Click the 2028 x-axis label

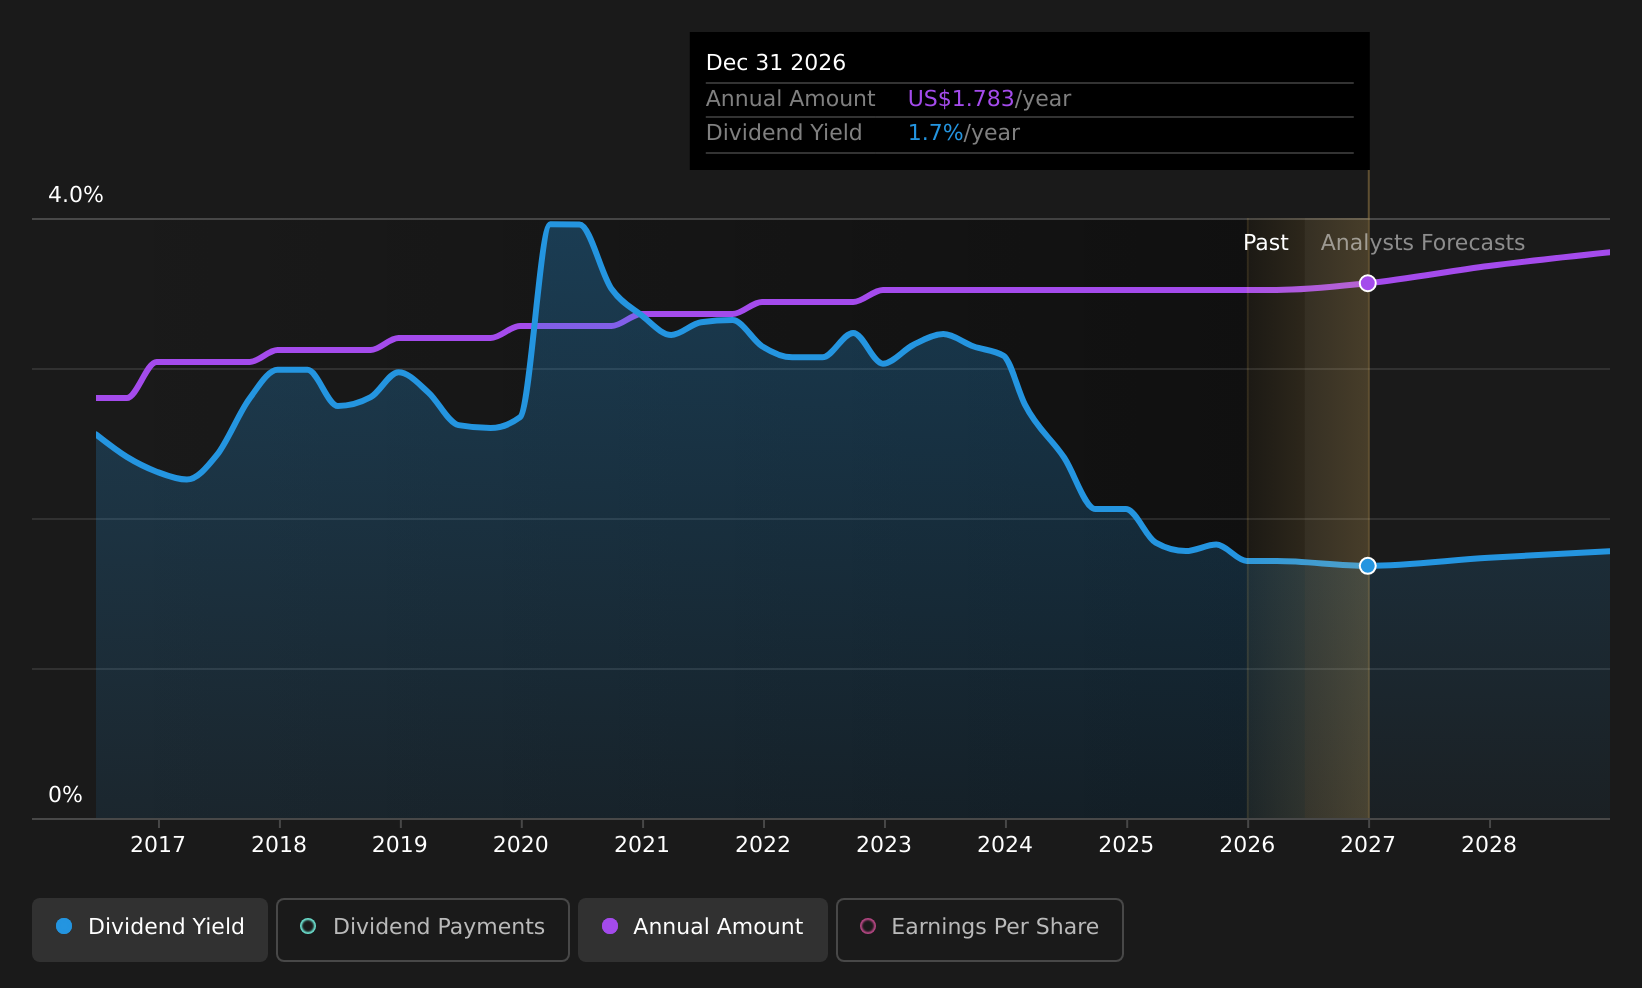(x=1489, y=845)
